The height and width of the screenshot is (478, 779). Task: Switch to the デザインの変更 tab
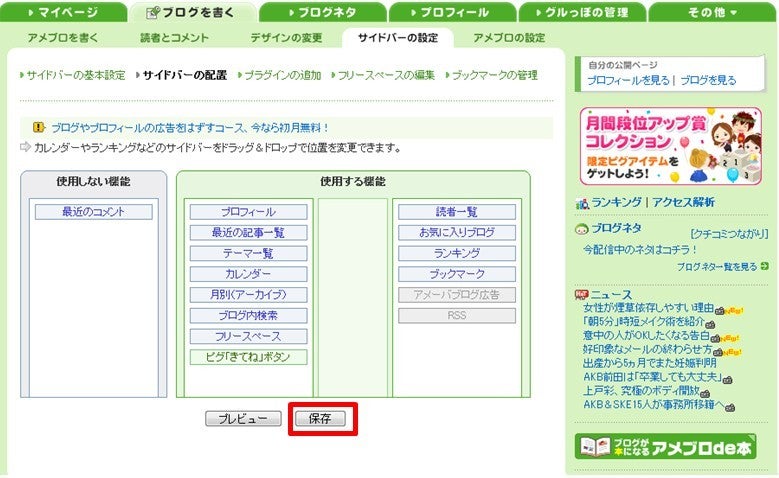pyautogui.click(x=286, y=38)
